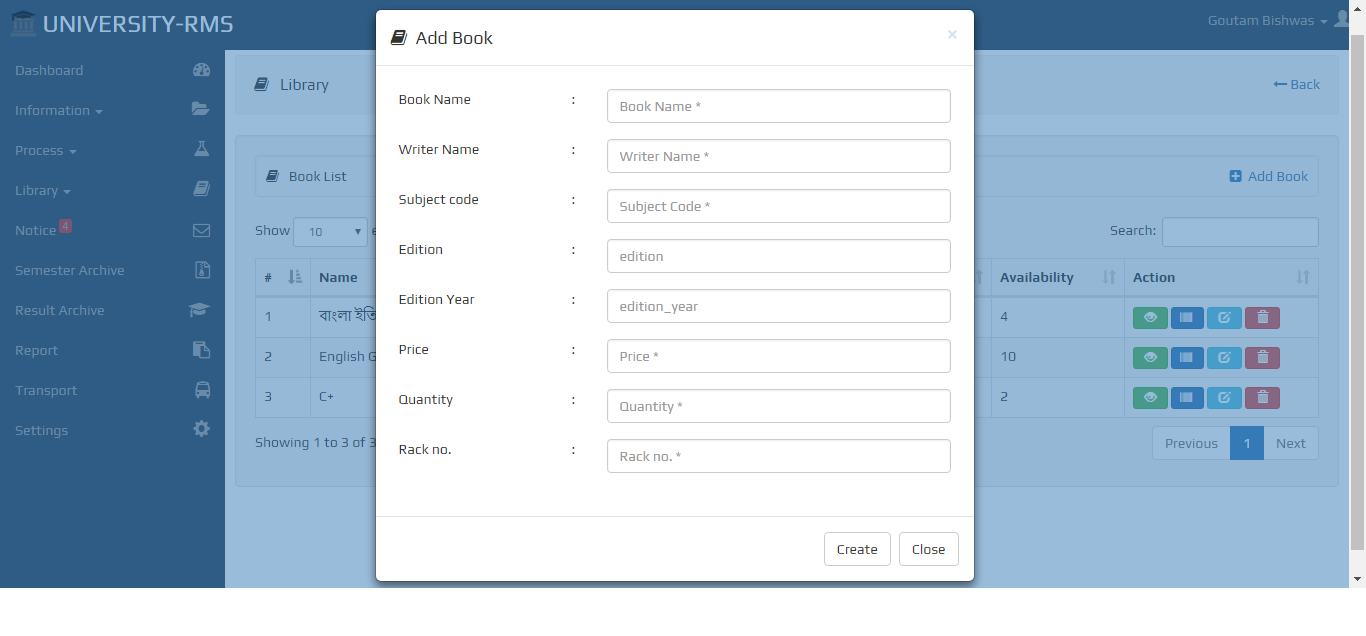Screen dimensions: 1366x636
Task: Click the Result Archive graduation cap icon
Action: 200,310
